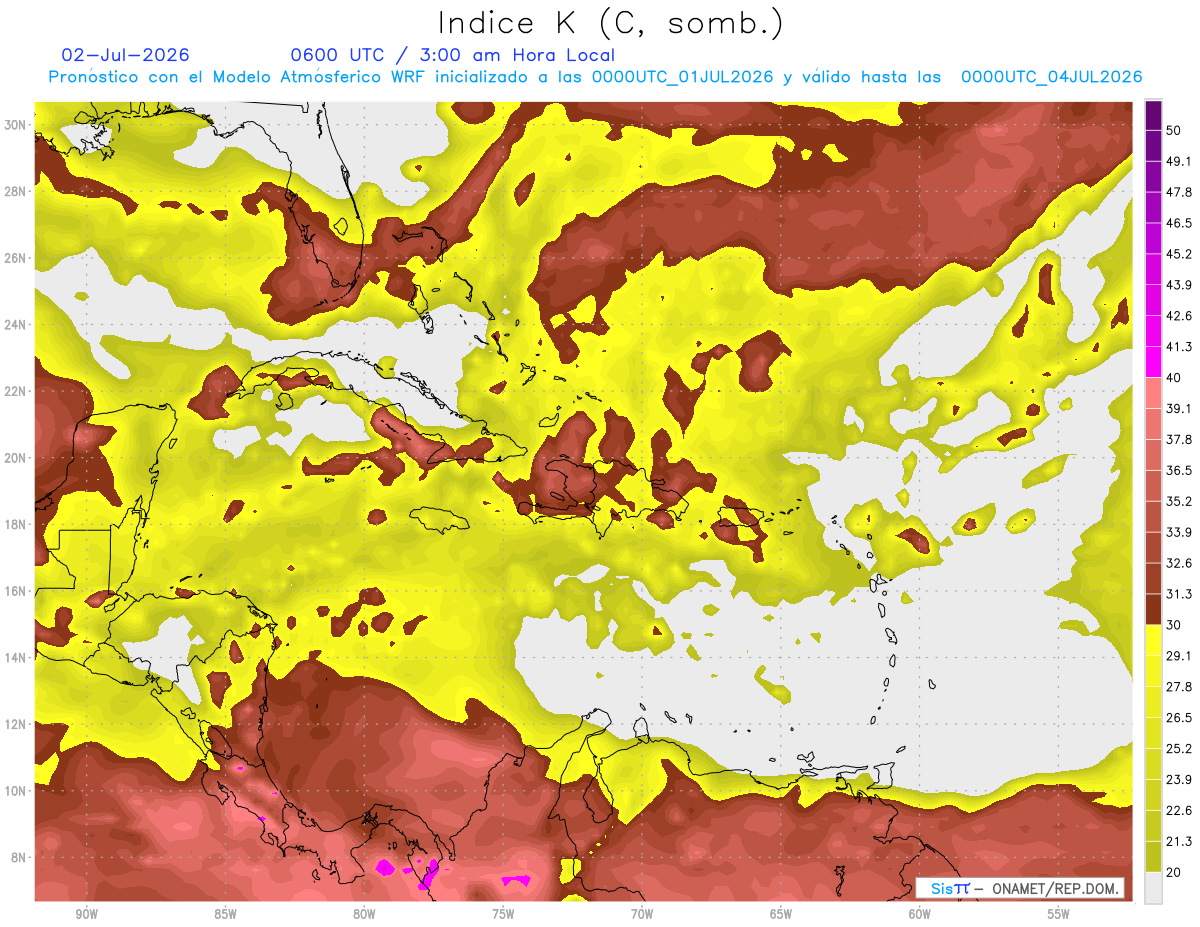Pick the bright yellow swatch between 29.1 and 30
Image resolution: width=1200 pixels, height=927 pixels.
tap(1153, 640)
